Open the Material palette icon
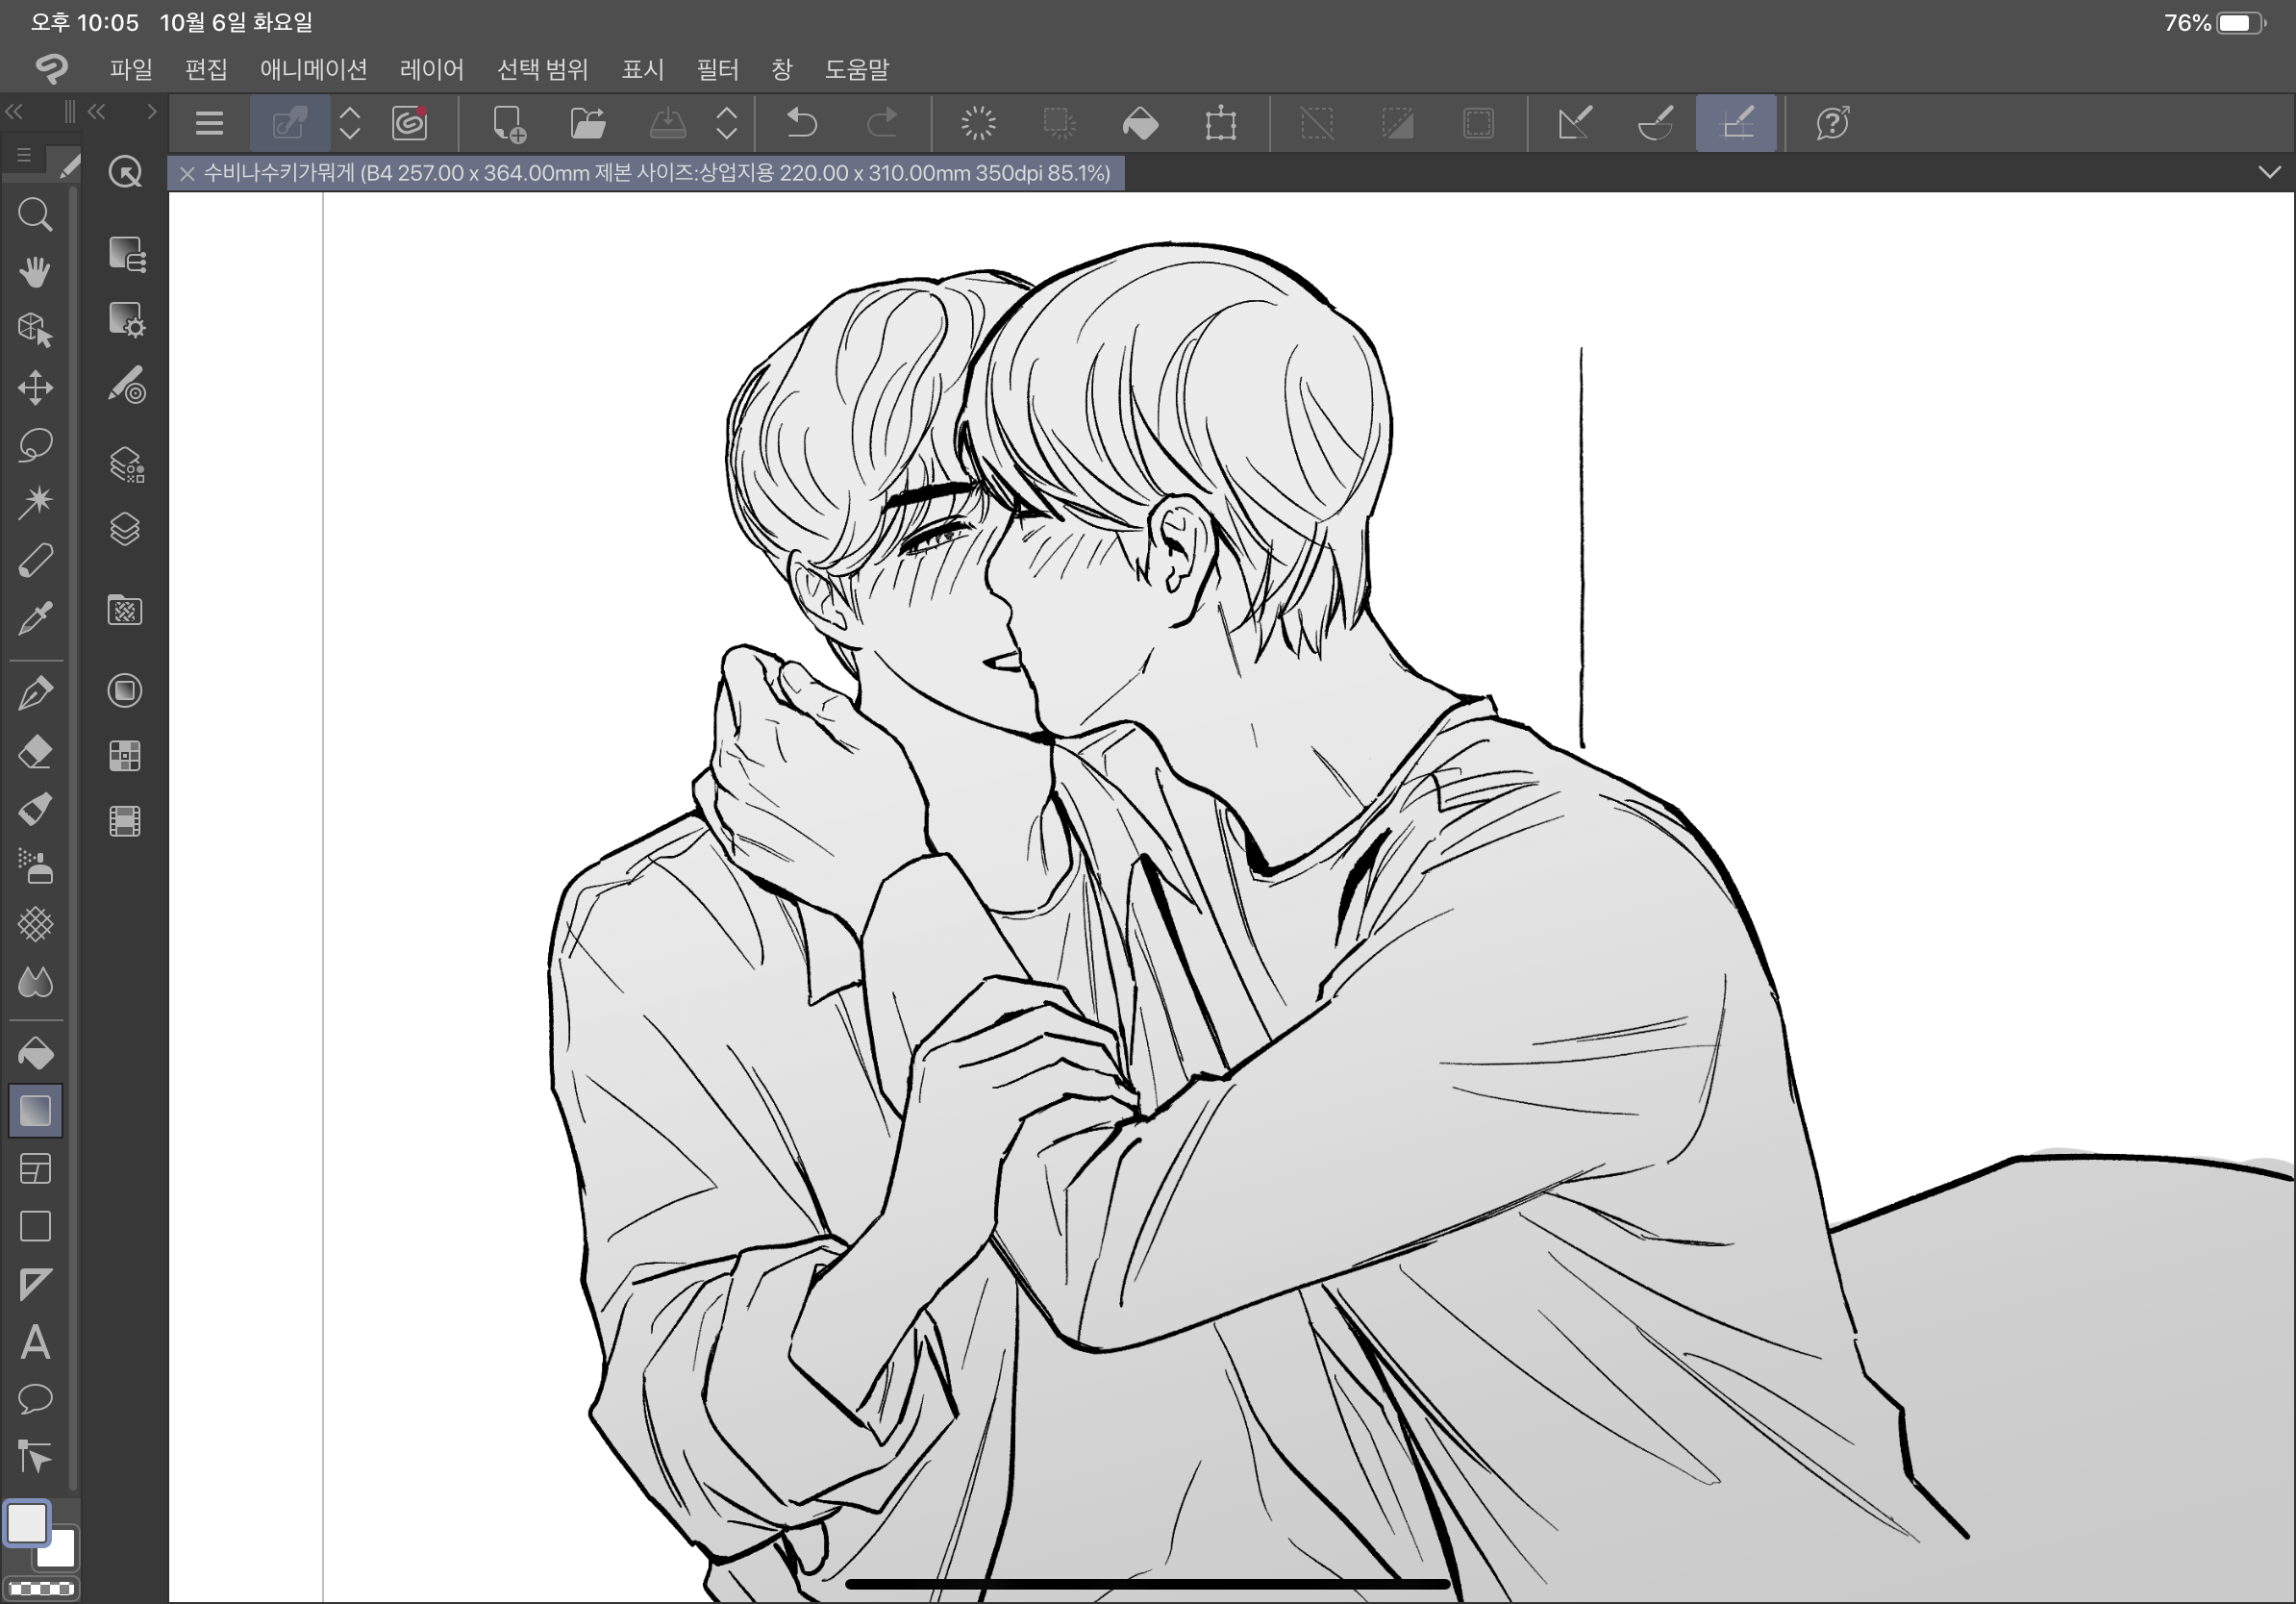 click(x=125, y=610)
